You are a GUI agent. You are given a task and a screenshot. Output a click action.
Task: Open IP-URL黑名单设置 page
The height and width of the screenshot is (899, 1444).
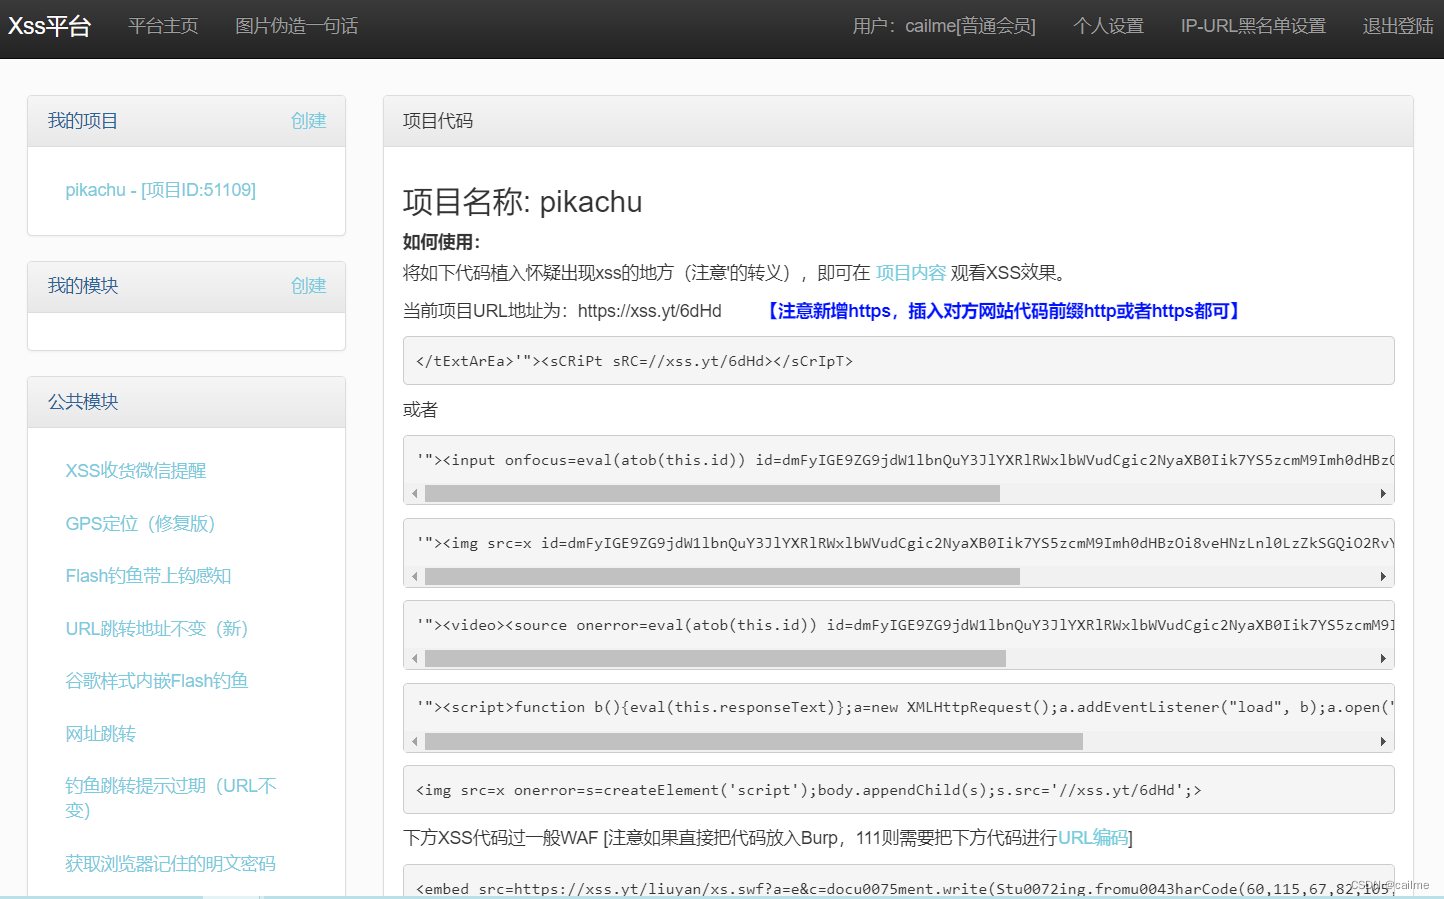tap(1253, 26)
